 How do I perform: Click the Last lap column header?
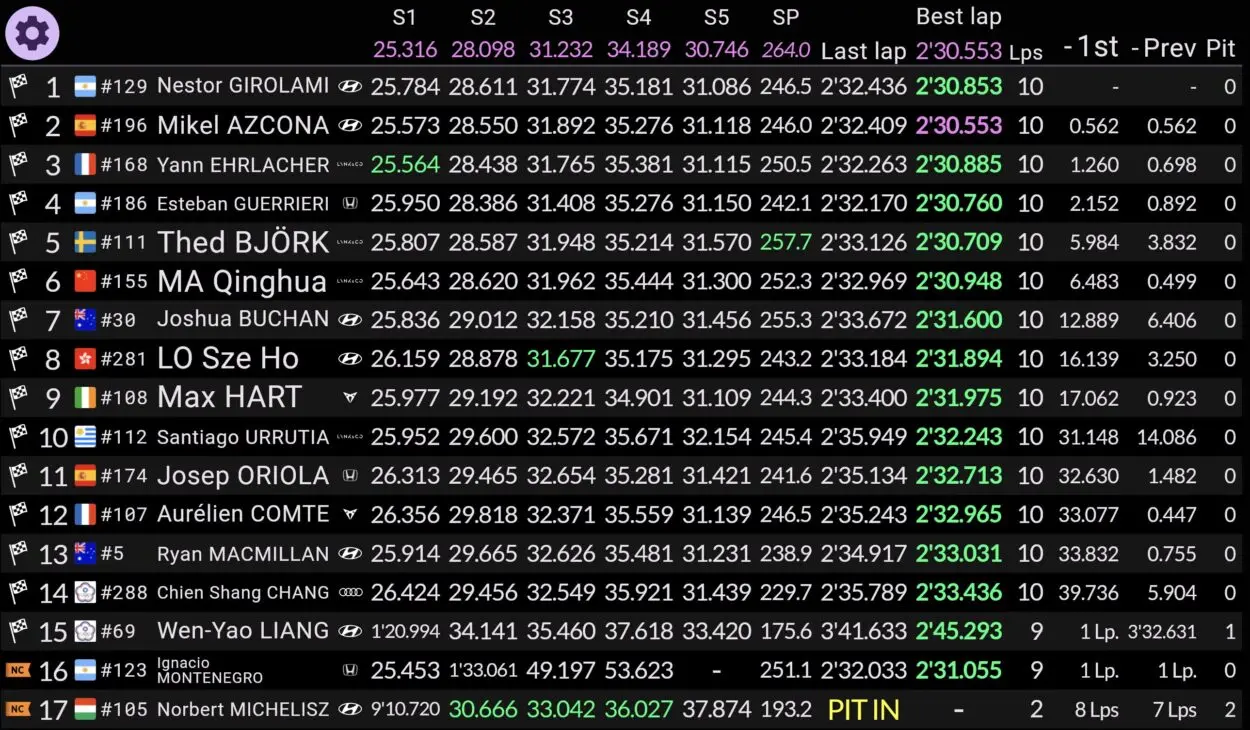coord(863,51)
